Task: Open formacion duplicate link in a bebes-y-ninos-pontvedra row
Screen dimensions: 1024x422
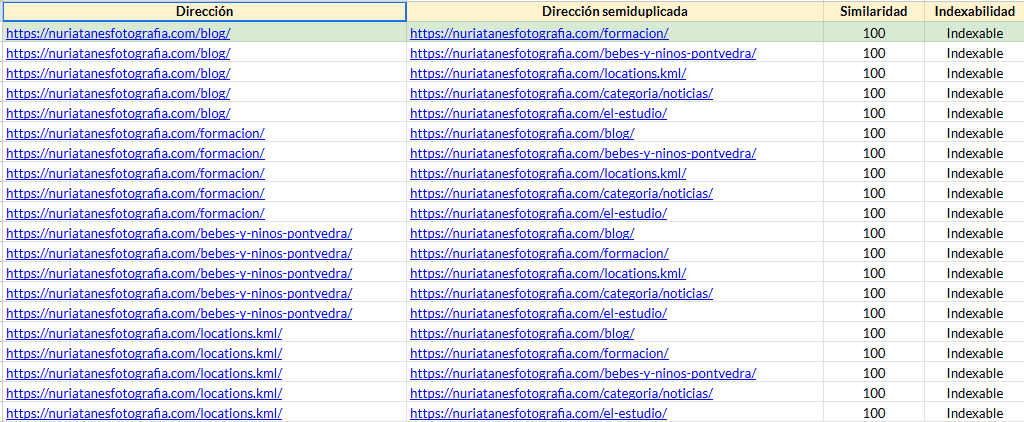Action: [539, 253]
